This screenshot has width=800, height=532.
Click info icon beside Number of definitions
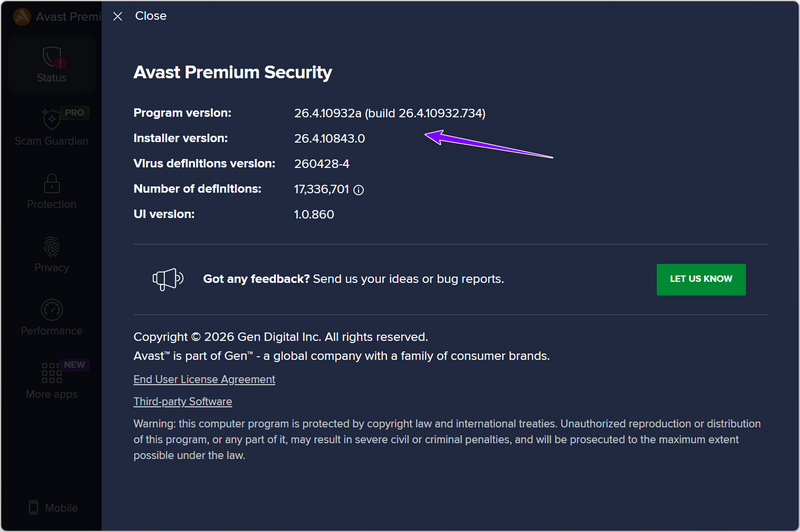coord(358,189)
